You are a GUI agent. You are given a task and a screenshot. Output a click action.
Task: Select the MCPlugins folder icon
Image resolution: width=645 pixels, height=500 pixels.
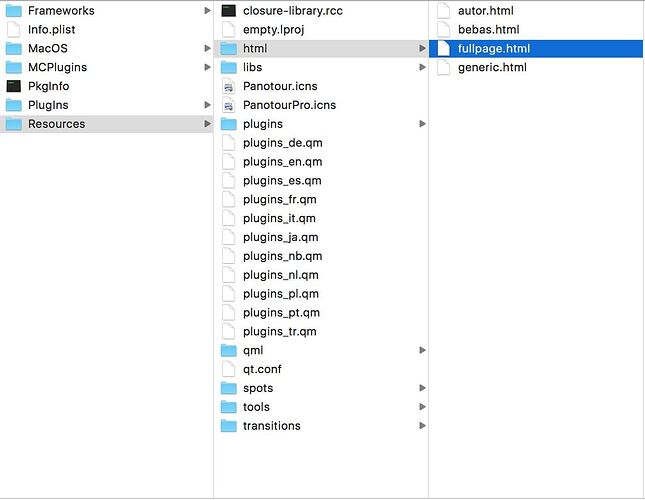click(x=14, y=67)
